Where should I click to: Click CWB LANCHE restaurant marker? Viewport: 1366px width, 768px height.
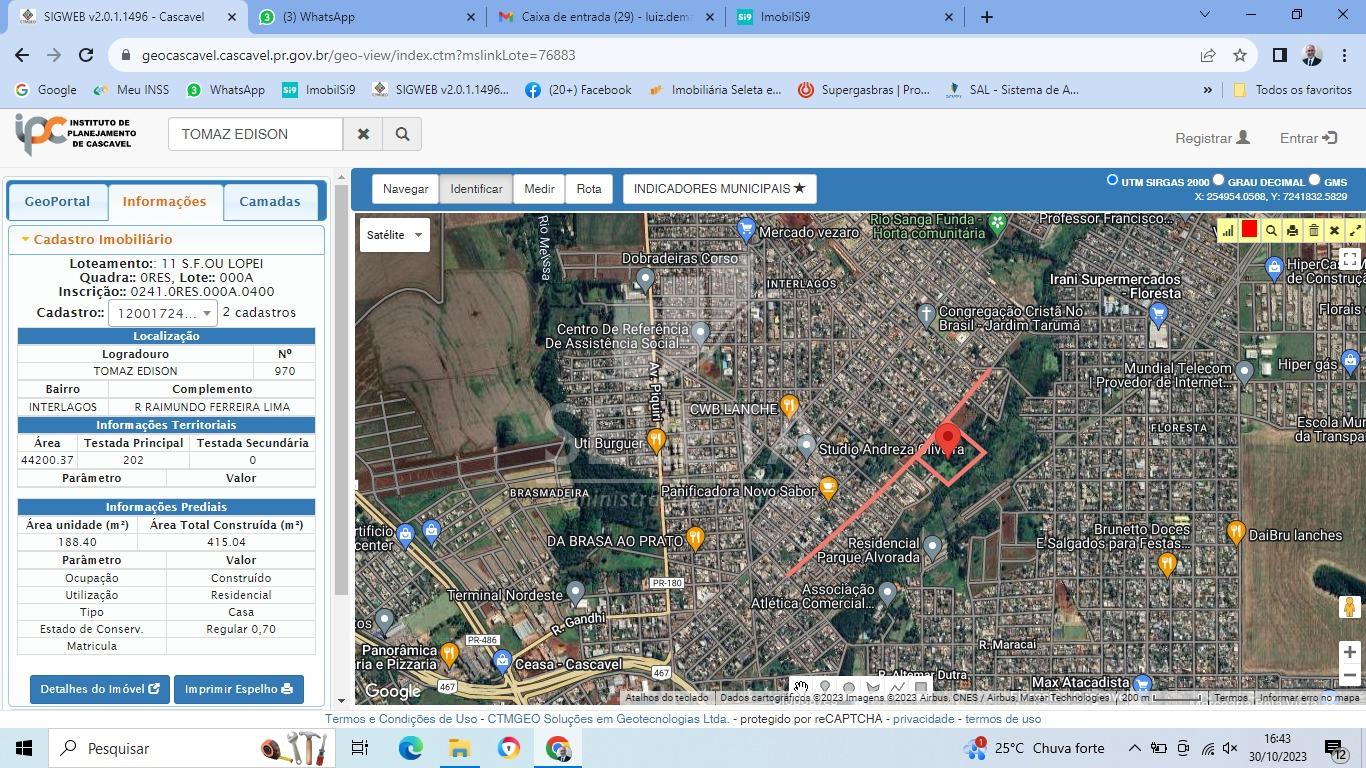point(789,407)
